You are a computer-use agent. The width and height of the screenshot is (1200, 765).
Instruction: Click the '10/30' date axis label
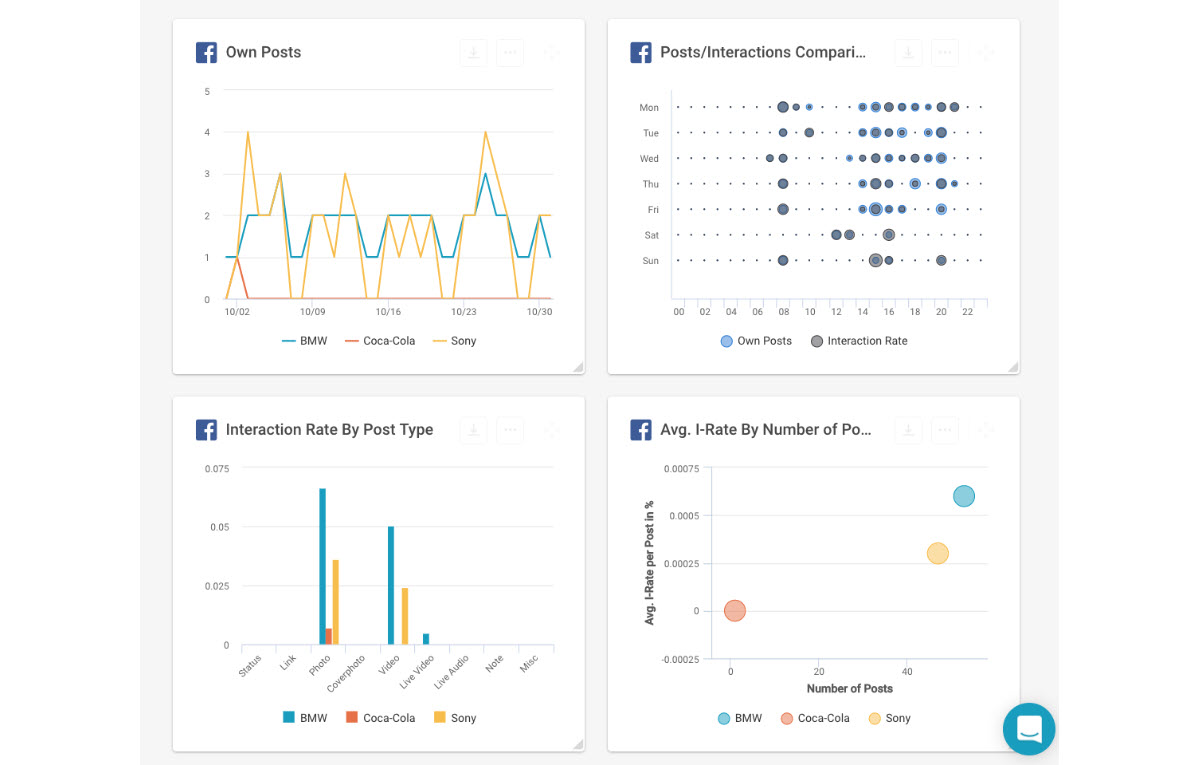tap(540, 312)
